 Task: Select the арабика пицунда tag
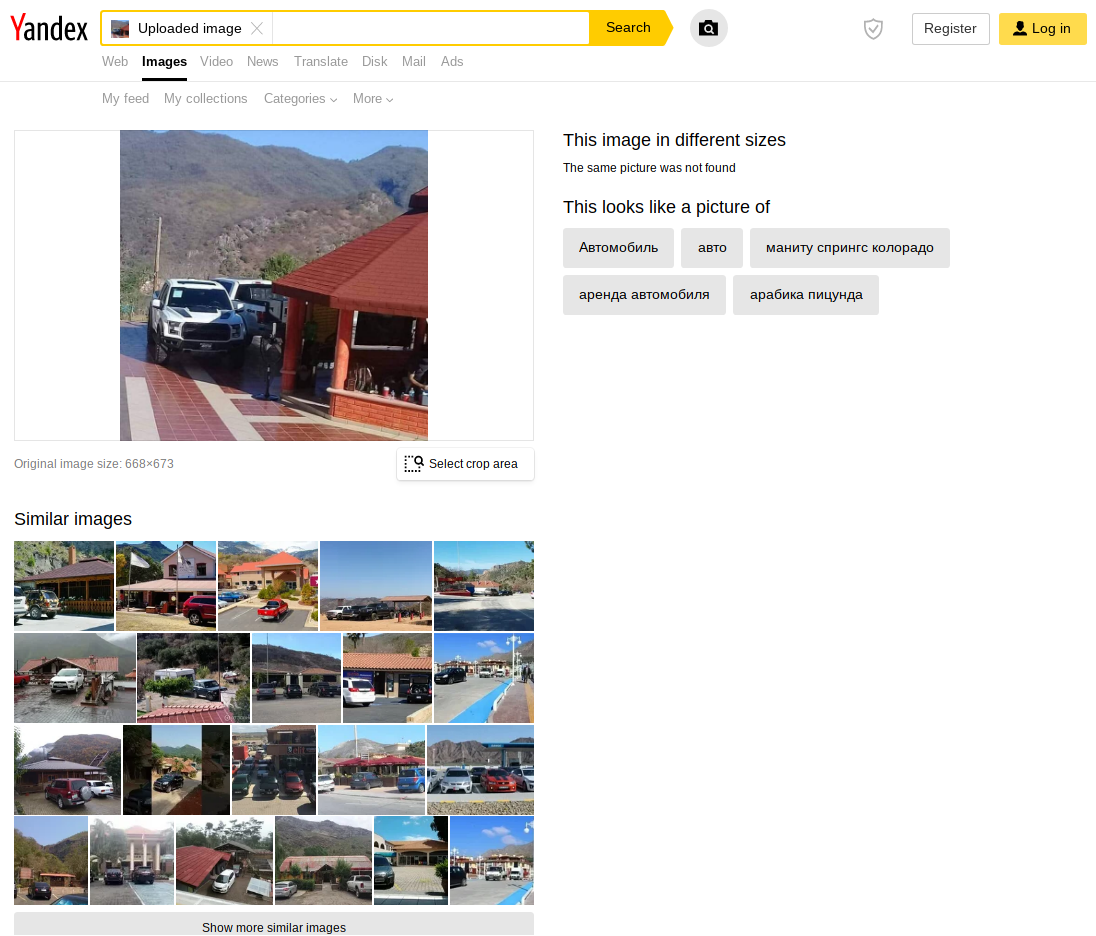point(805,295)
